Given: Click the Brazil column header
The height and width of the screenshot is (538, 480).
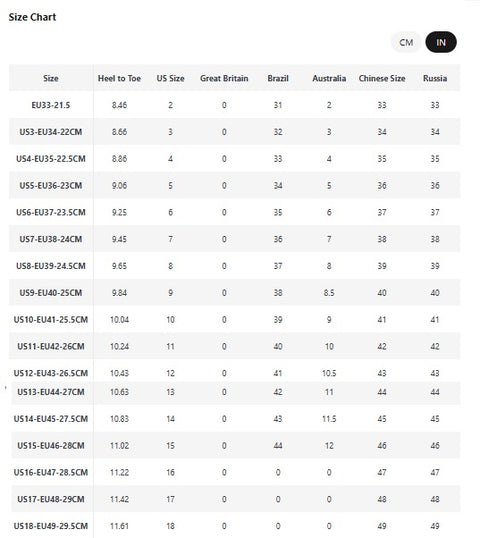Looking at the screenshot, I should point(278,78).
